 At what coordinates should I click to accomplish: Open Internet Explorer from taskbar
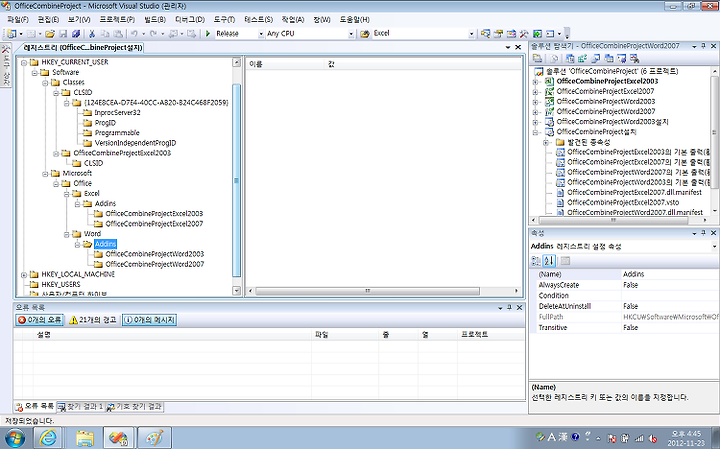48,438
